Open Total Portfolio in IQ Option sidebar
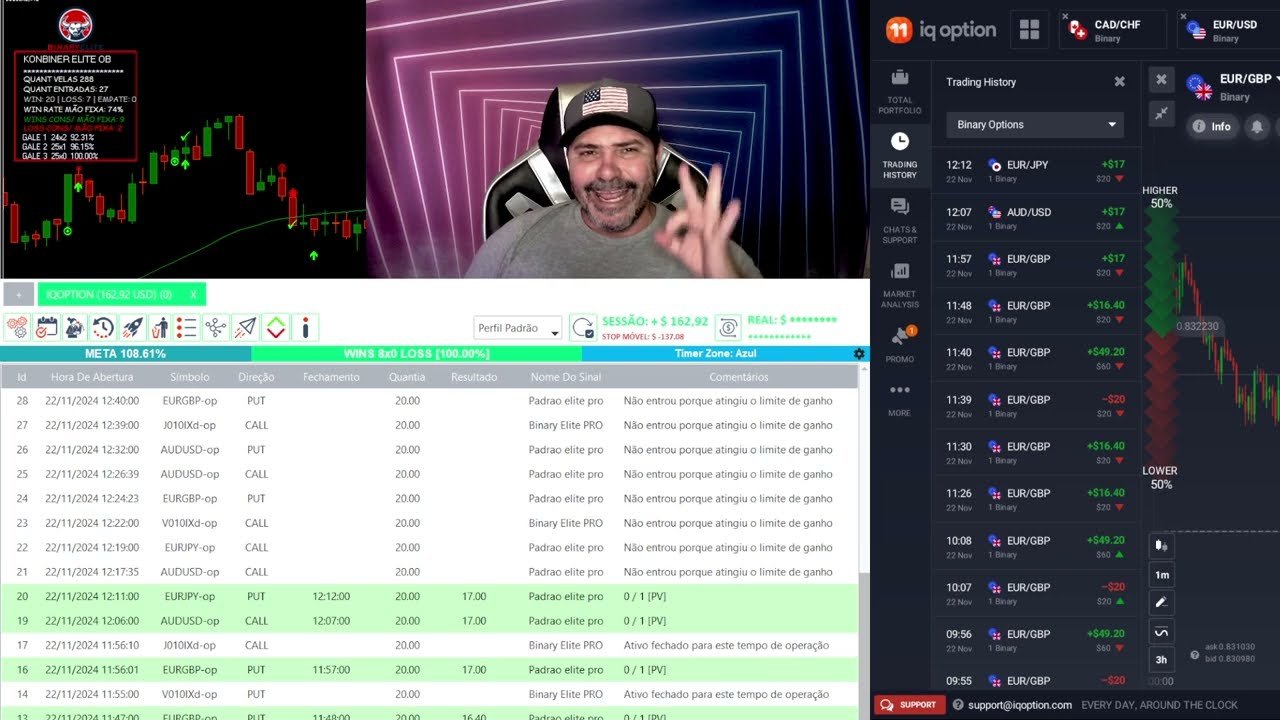The height and width of the screenshot is (720, 1280). pyautogui.click(x=900, y=91)
